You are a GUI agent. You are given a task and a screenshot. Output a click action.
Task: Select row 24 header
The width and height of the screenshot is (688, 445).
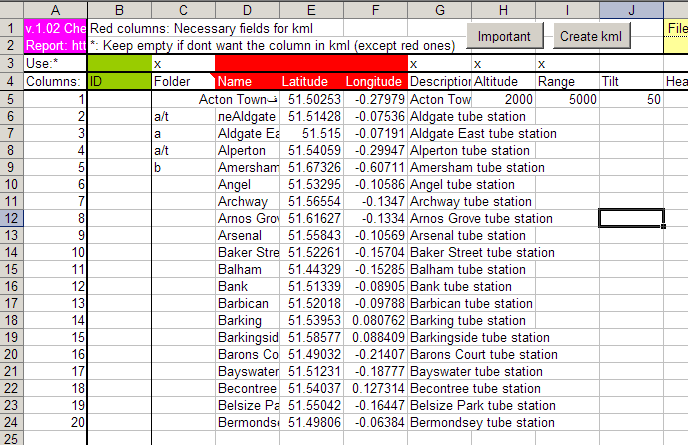pos(11,422)
